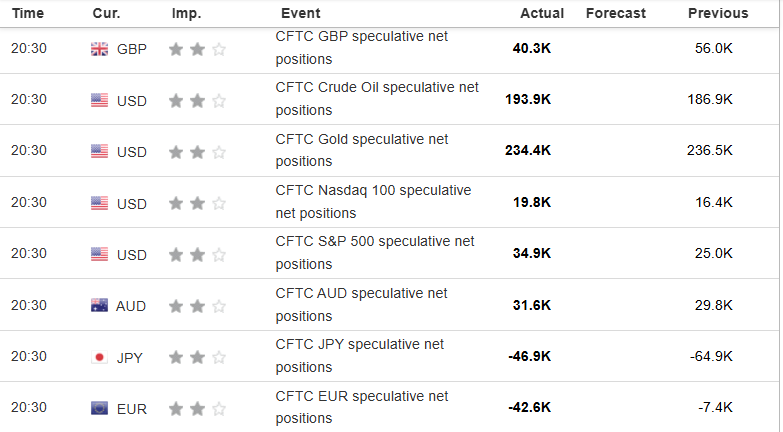Click the UK flag icon for GBP
Screen dimensions: 783x432
point(99,49)
